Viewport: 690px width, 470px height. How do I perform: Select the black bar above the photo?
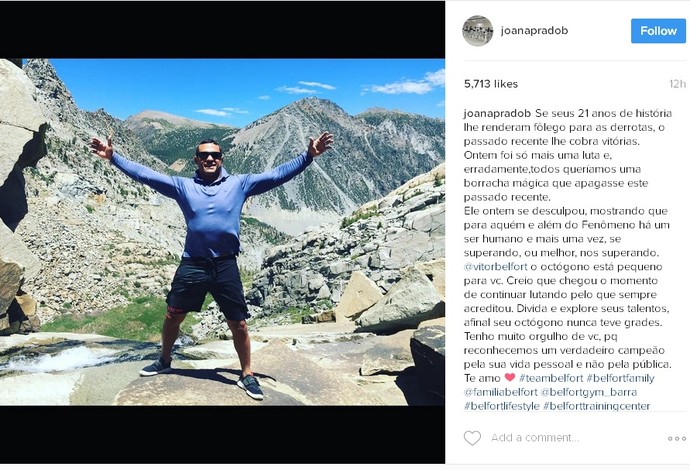click(x=222, y=29)
